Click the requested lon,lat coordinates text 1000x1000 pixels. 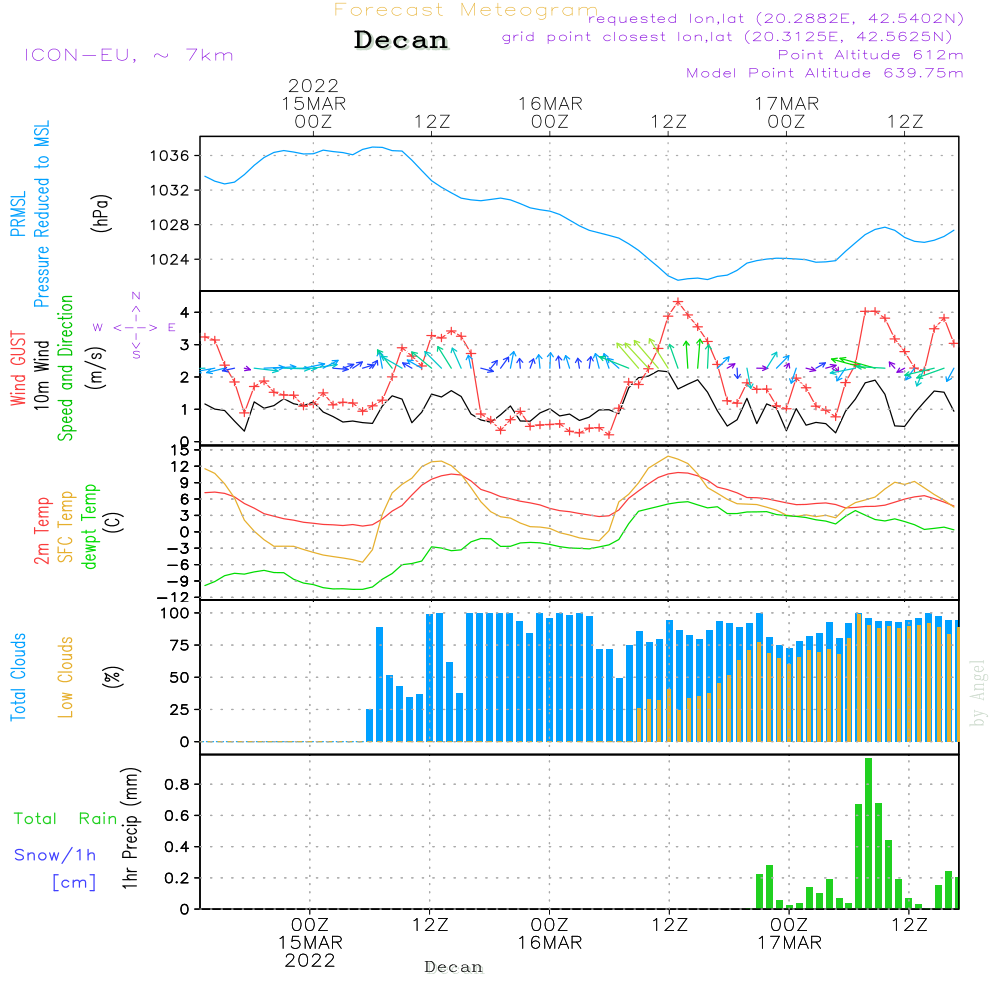click(x=776, y=19)
